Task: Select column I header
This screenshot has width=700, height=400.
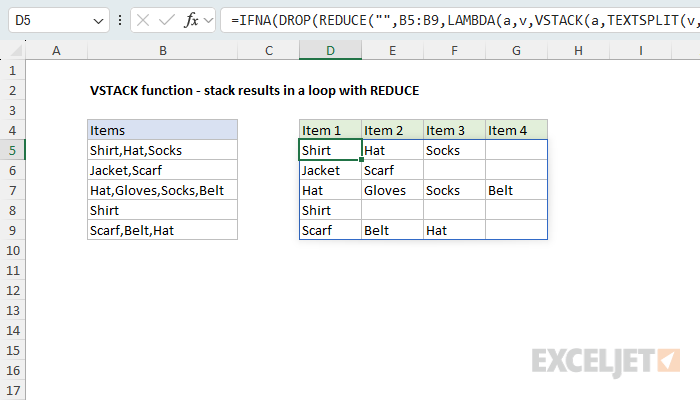Action: pyautogui.click(x=641, y=51)
